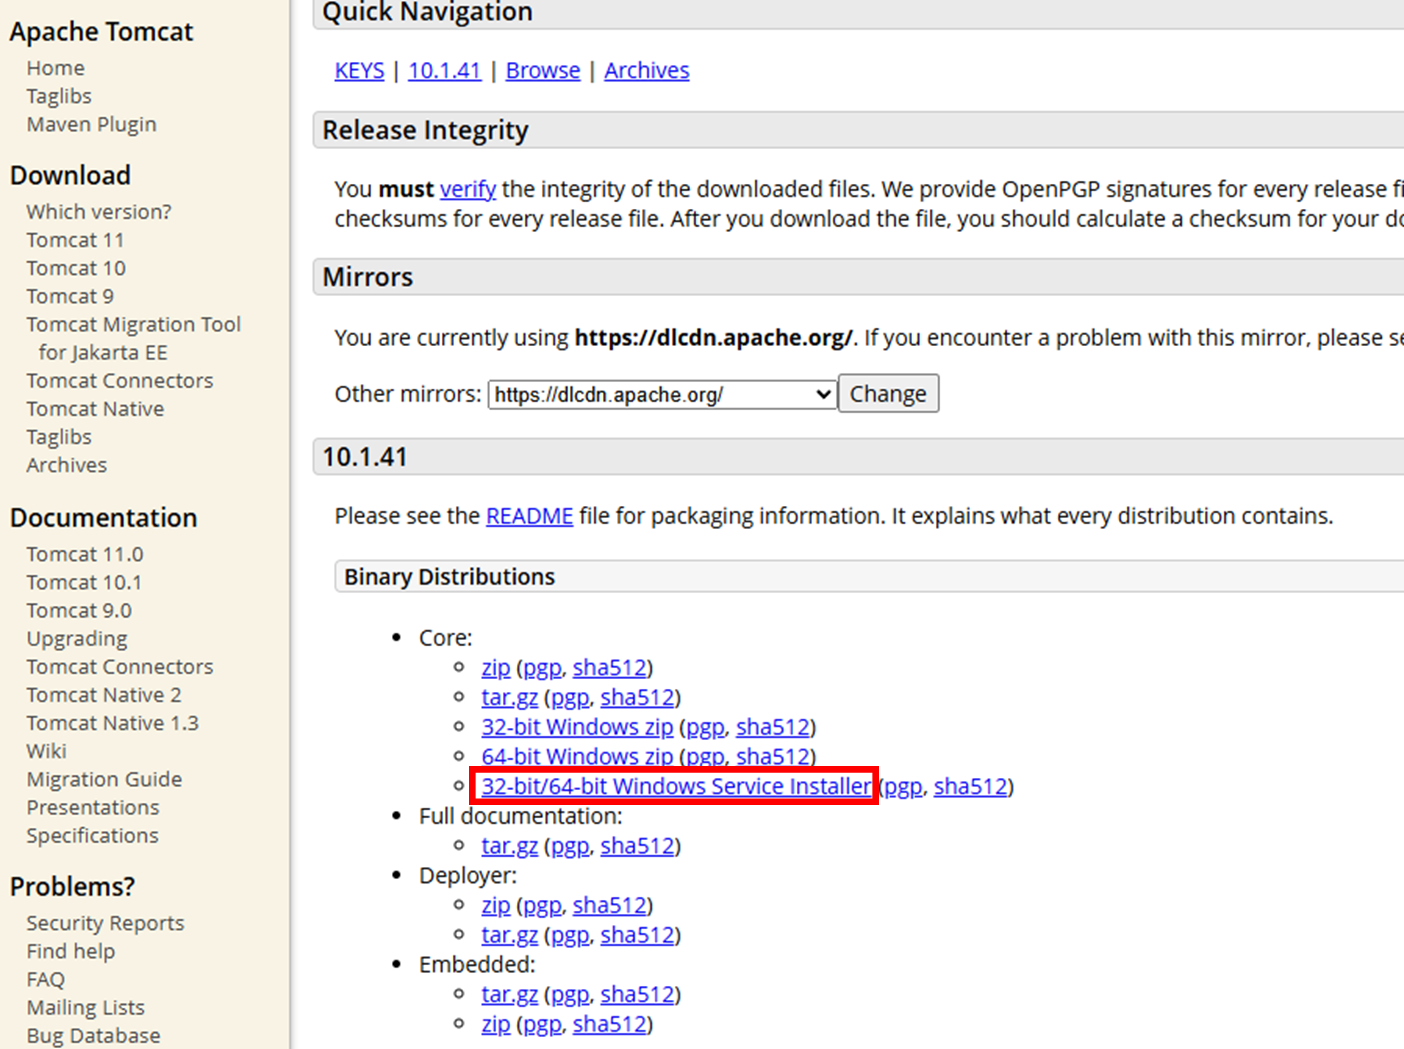Download the Deployer zip
The width and height of the screenshot is (1404, 1049).
point(496,906)
